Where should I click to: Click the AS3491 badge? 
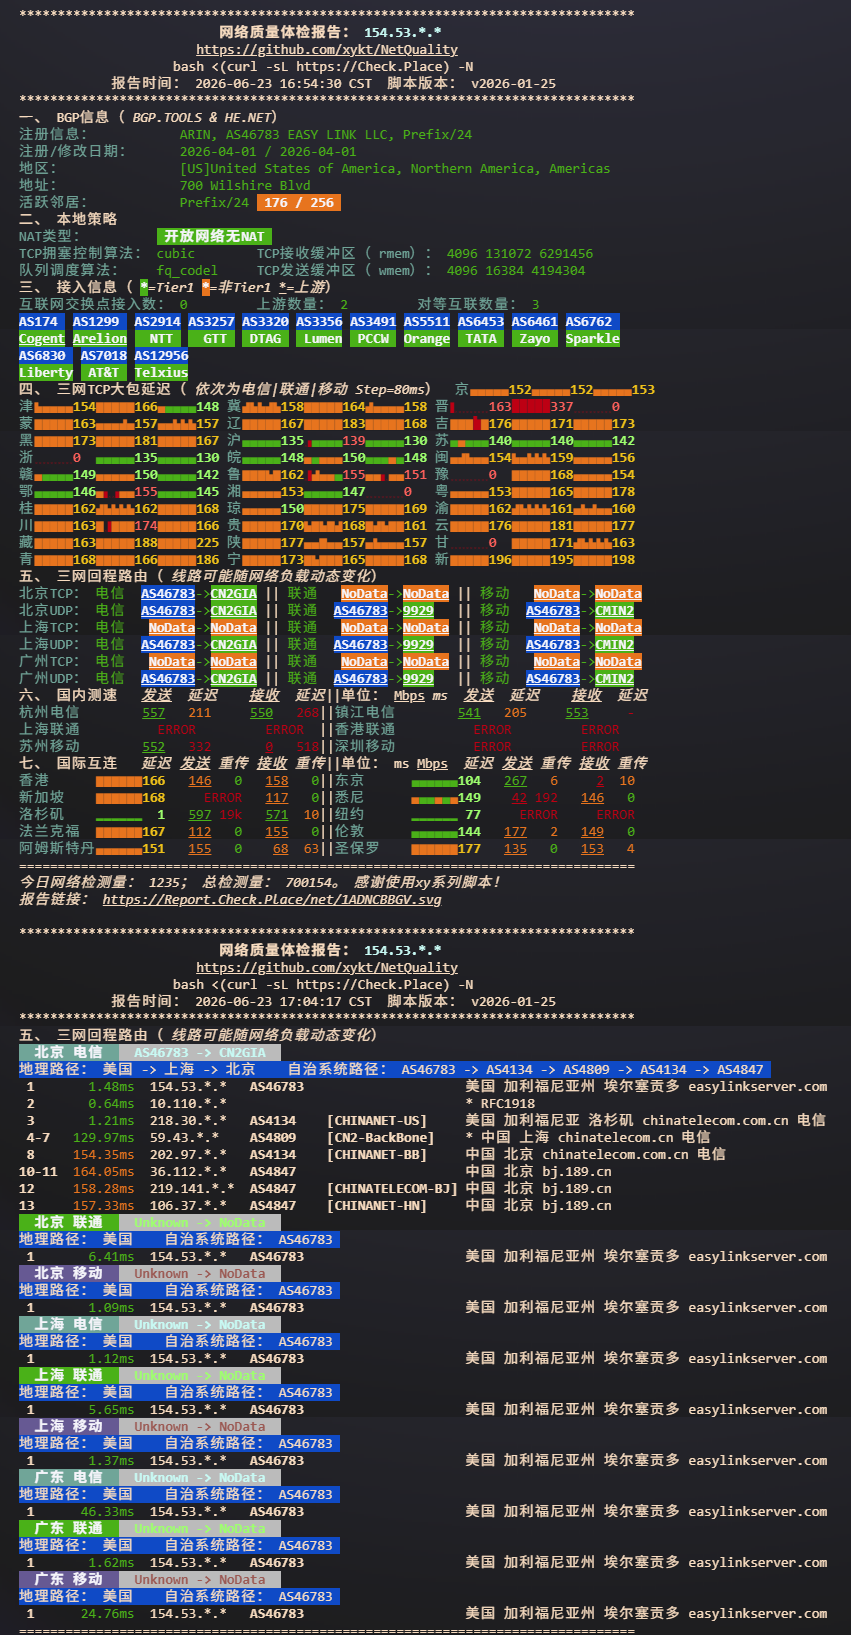click(x=373, y=321)
